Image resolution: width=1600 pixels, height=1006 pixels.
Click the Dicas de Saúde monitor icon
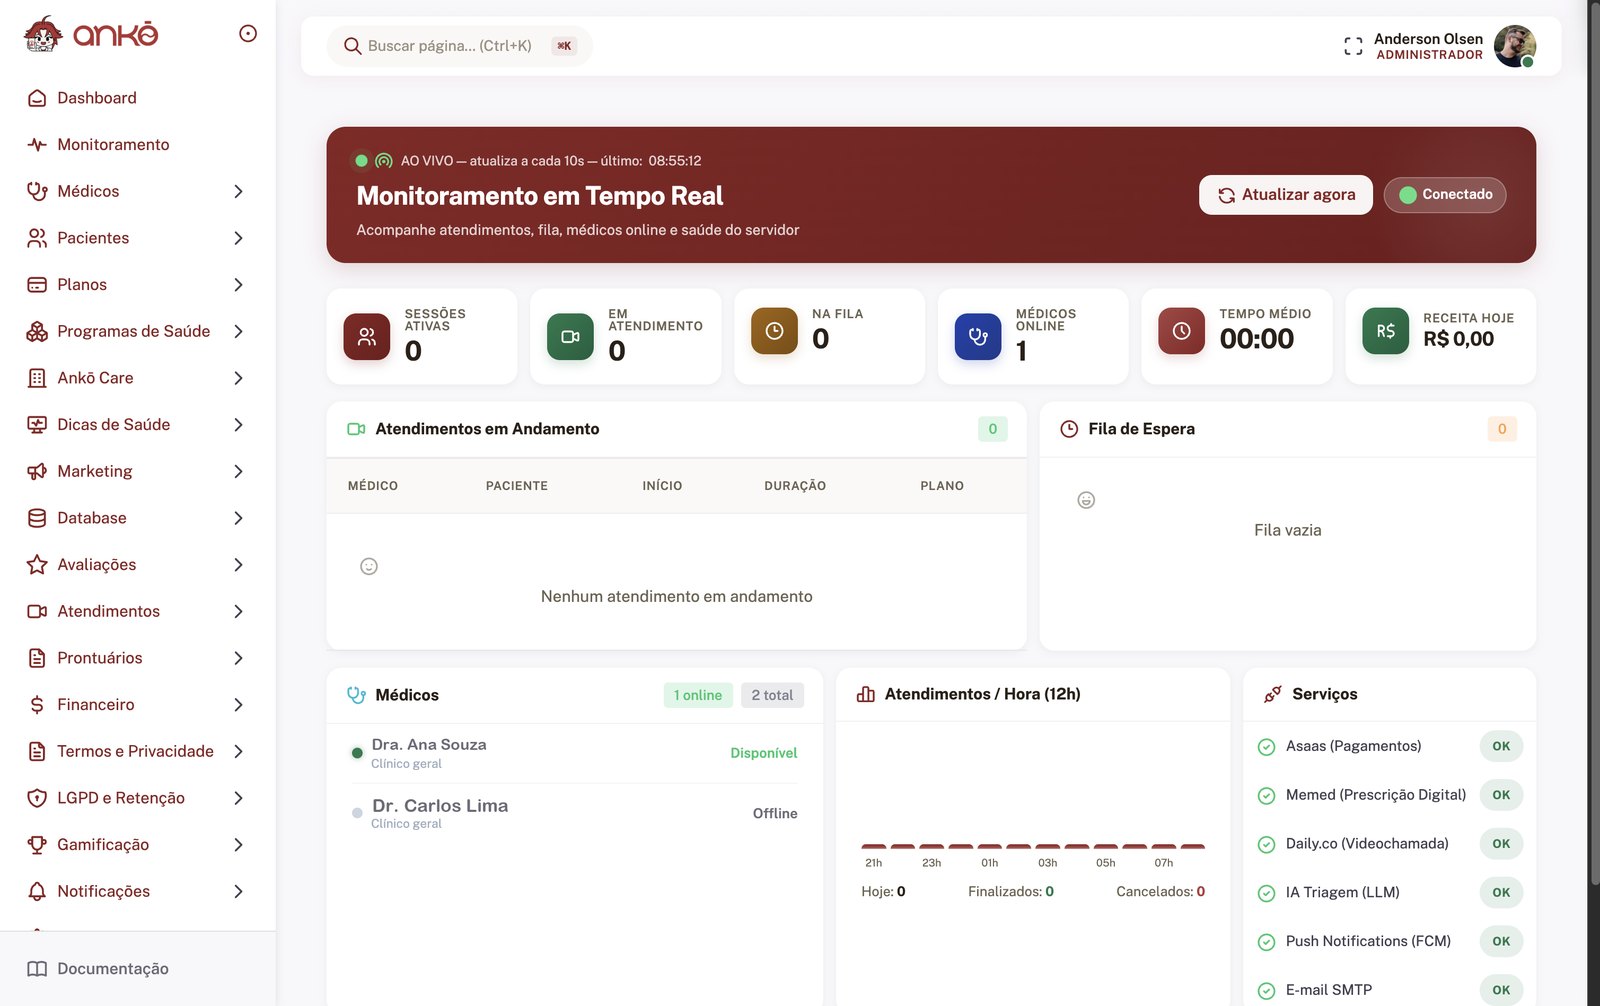coord(37,425)
